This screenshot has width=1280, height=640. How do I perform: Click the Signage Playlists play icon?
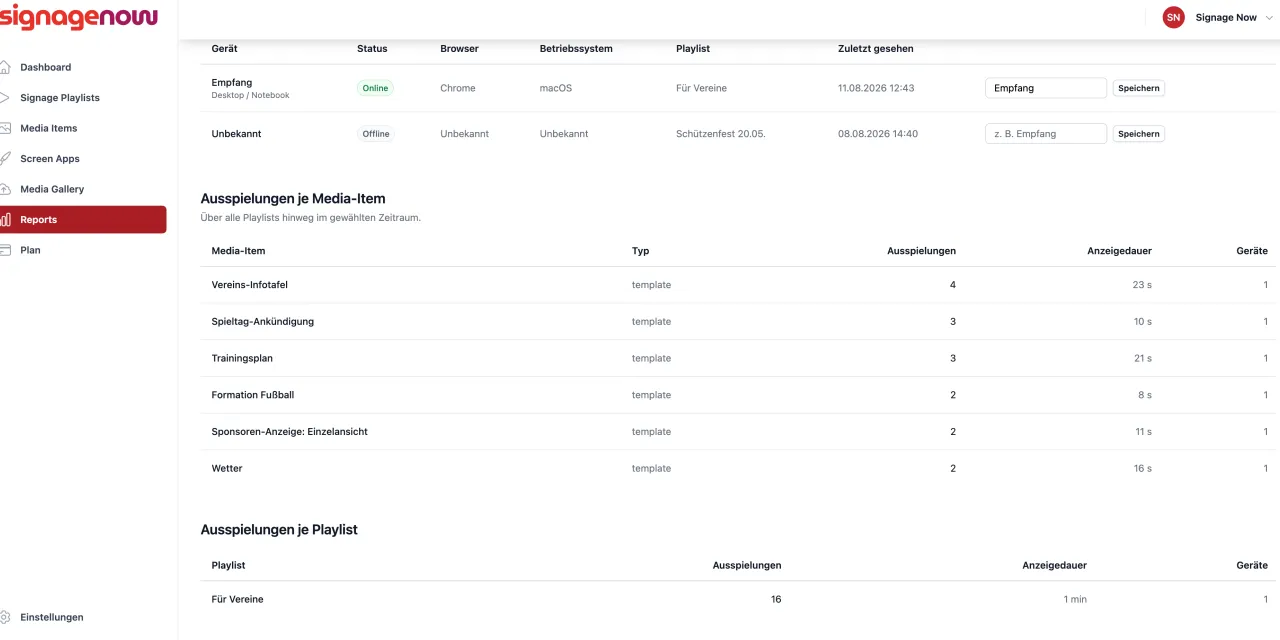click(5, 98)
